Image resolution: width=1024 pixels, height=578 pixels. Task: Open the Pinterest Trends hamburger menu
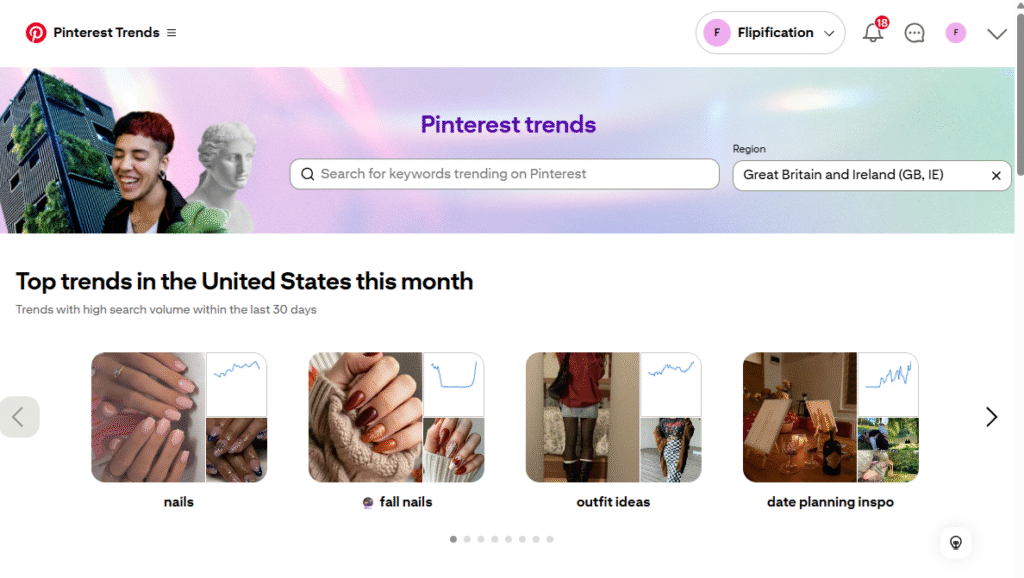point(171,33)
